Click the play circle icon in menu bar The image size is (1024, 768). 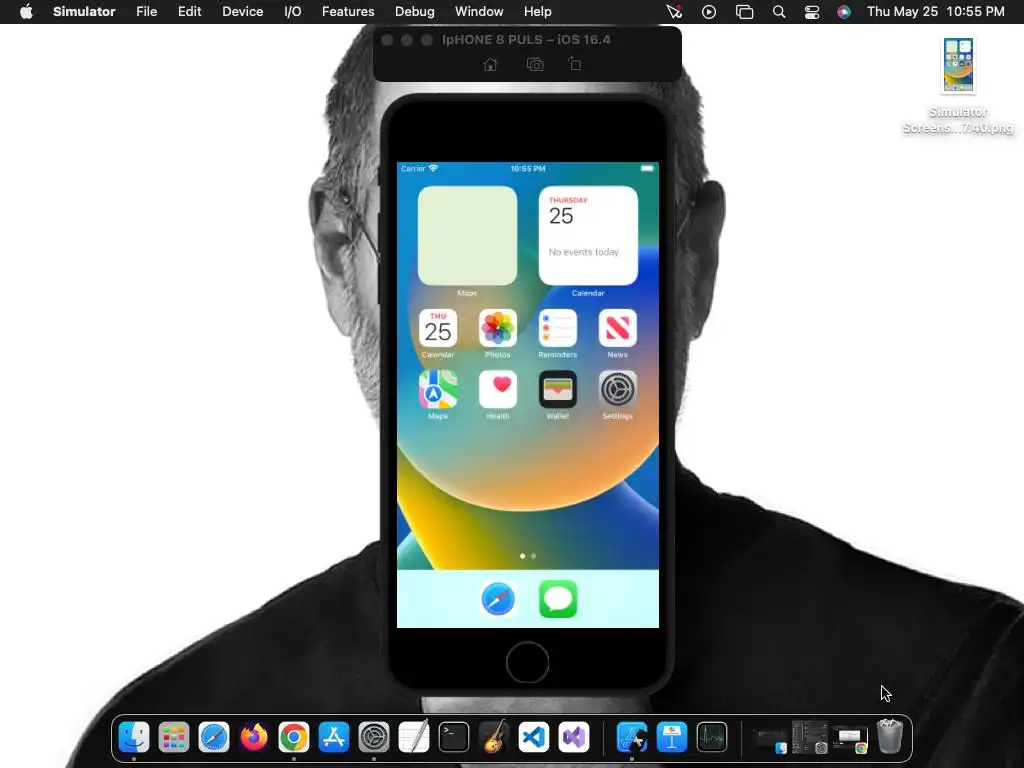(709, 12)
